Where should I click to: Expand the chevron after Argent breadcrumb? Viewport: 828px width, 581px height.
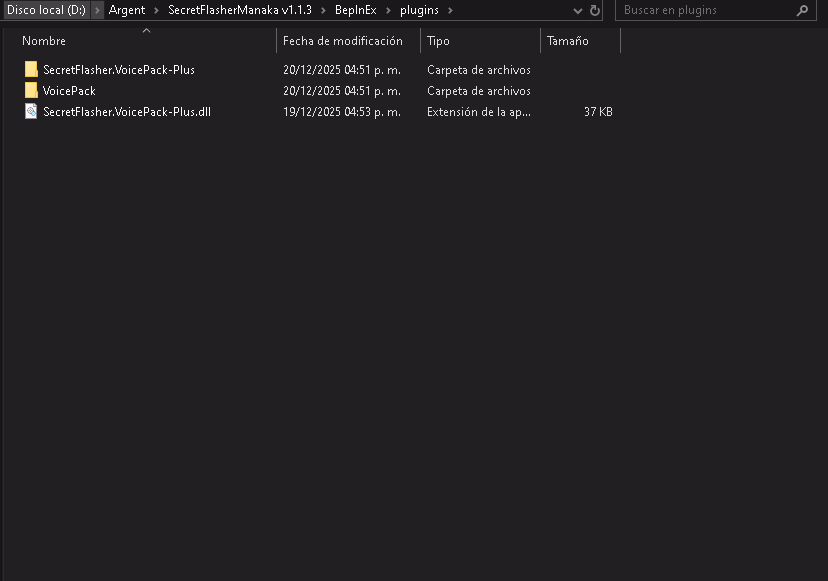coord(157,10)
